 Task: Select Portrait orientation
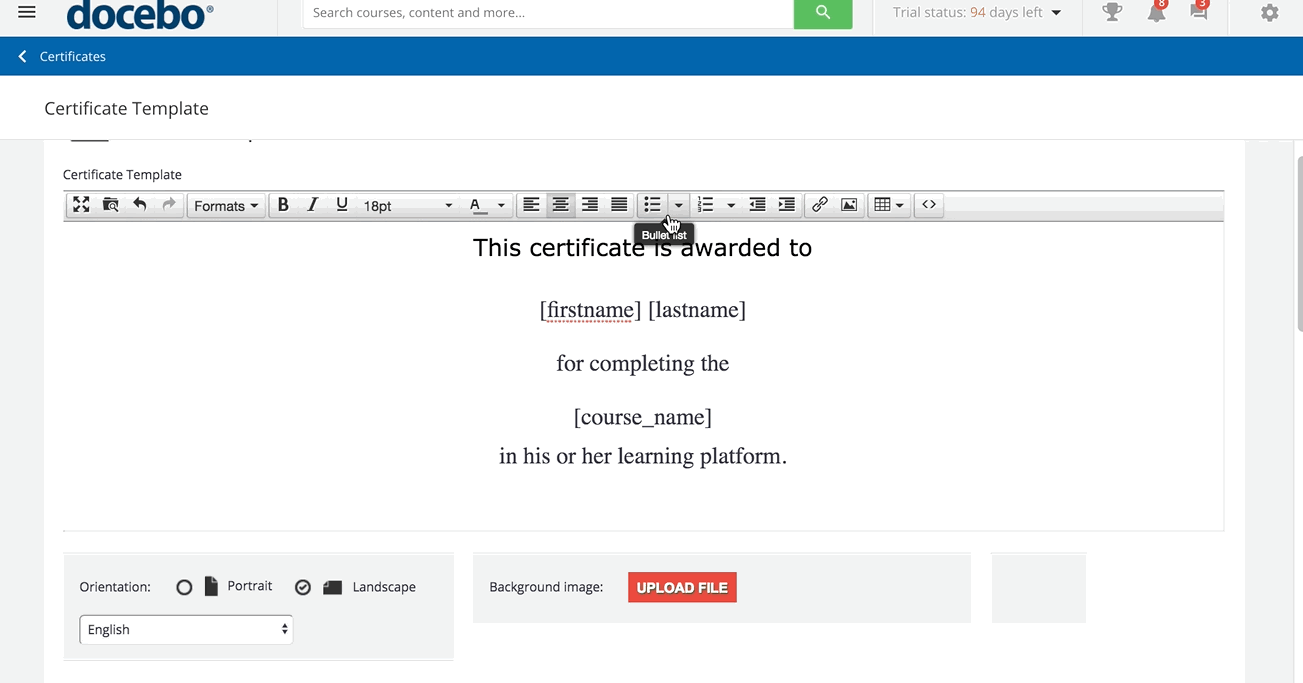click(184, 587)
